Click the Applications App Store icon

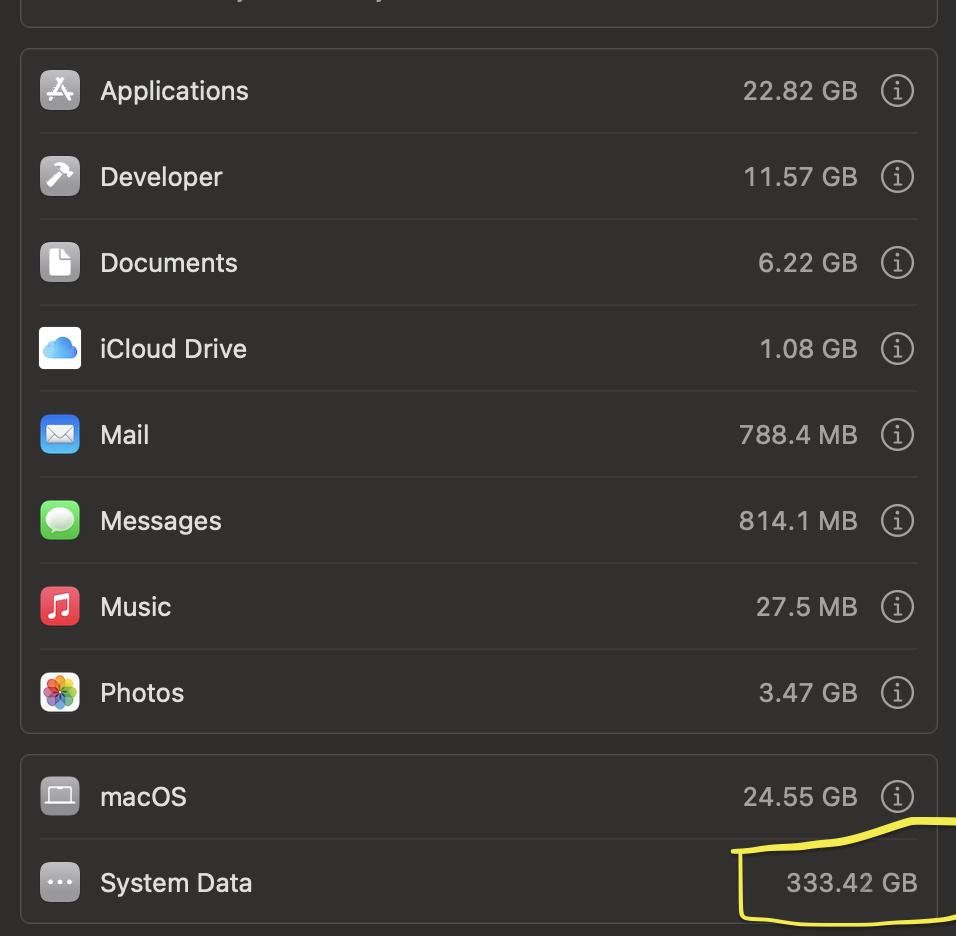(x=60, y=90)
